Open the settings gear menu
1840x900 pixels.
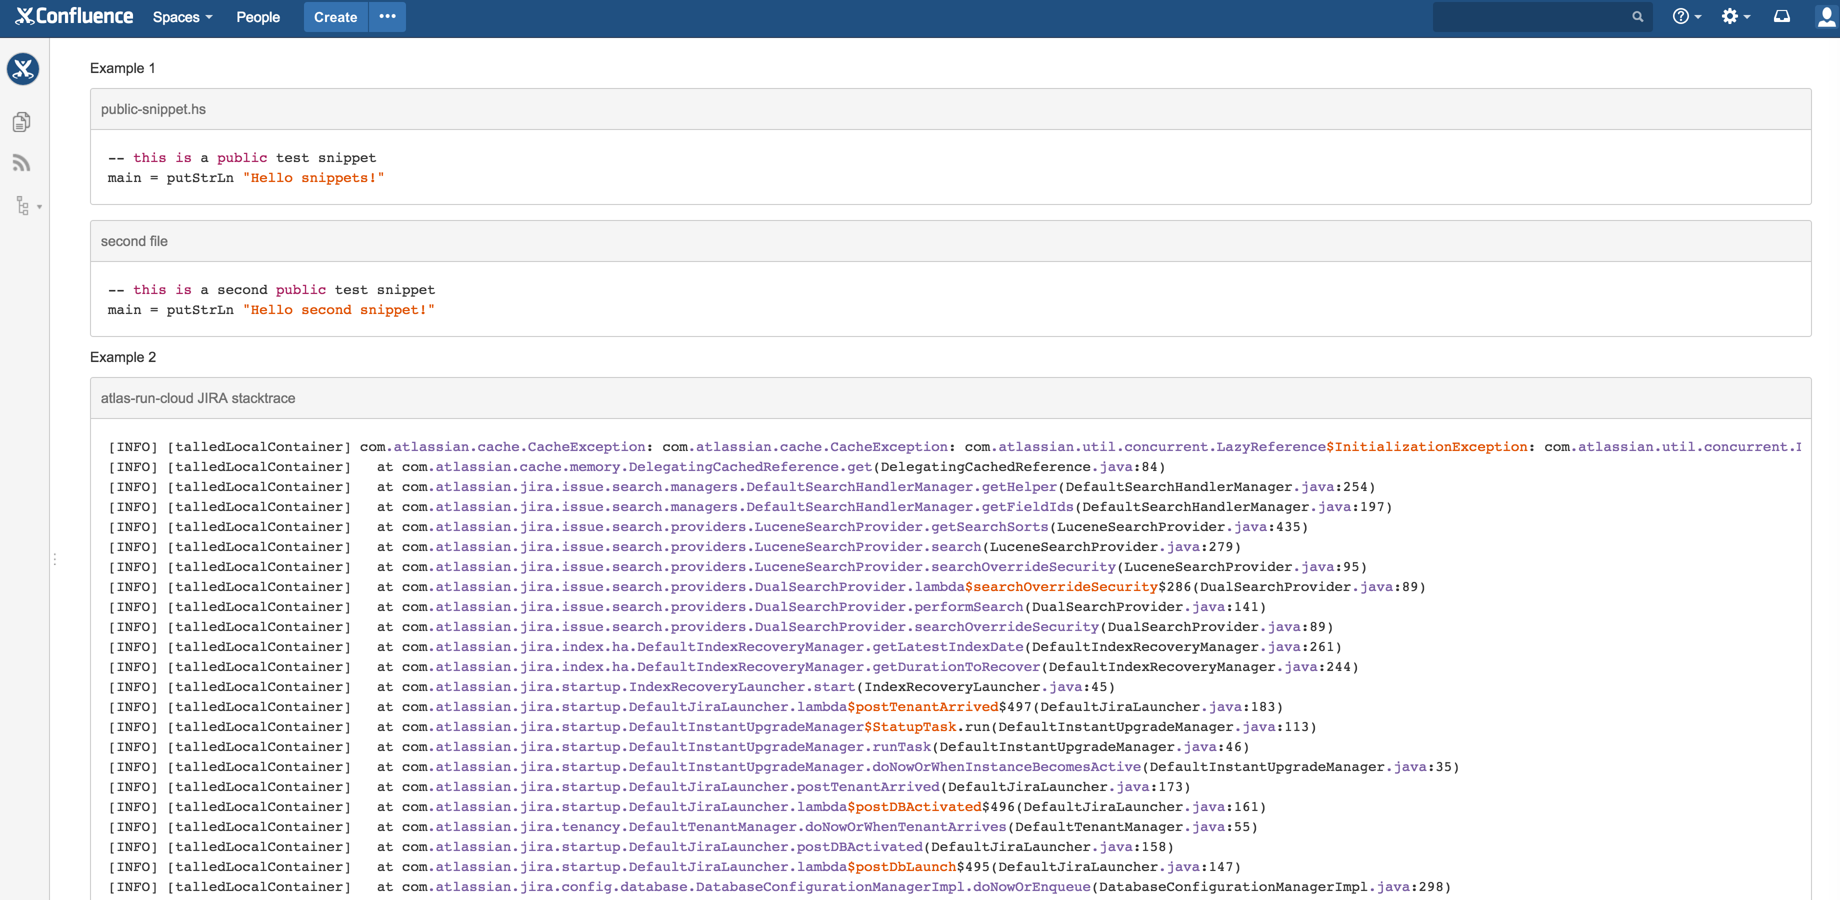tap(1735, 17)
